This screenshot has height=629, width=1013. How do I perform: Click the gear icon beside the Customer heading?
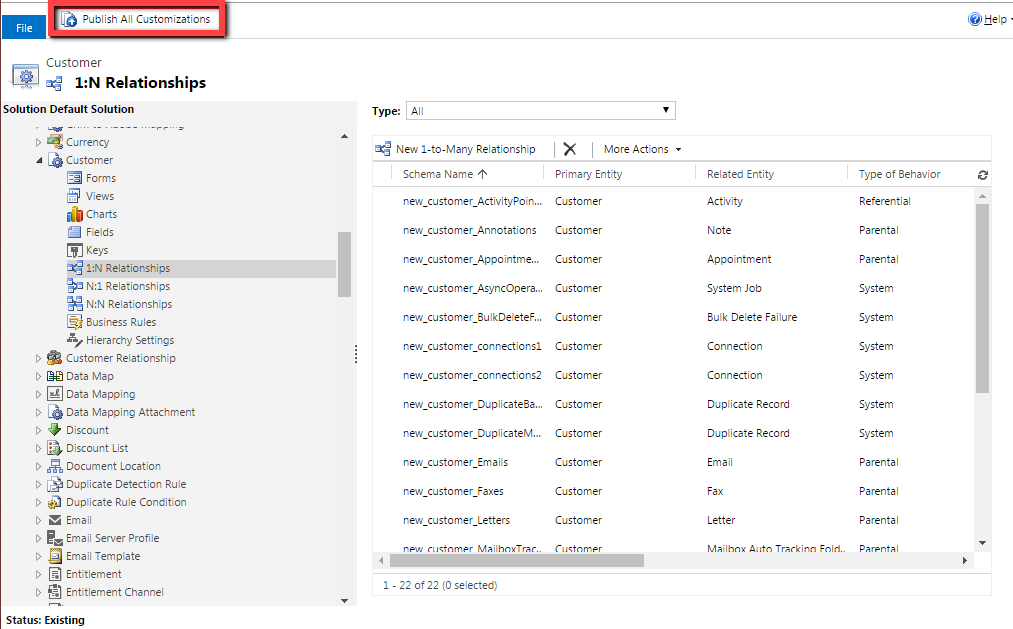coord(23,74)
